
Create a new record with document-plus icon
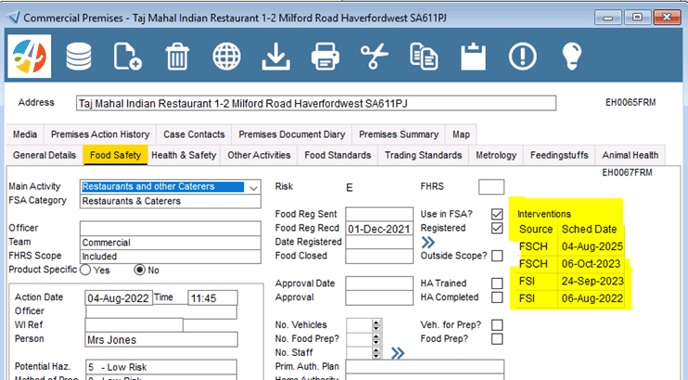(127, 57)
